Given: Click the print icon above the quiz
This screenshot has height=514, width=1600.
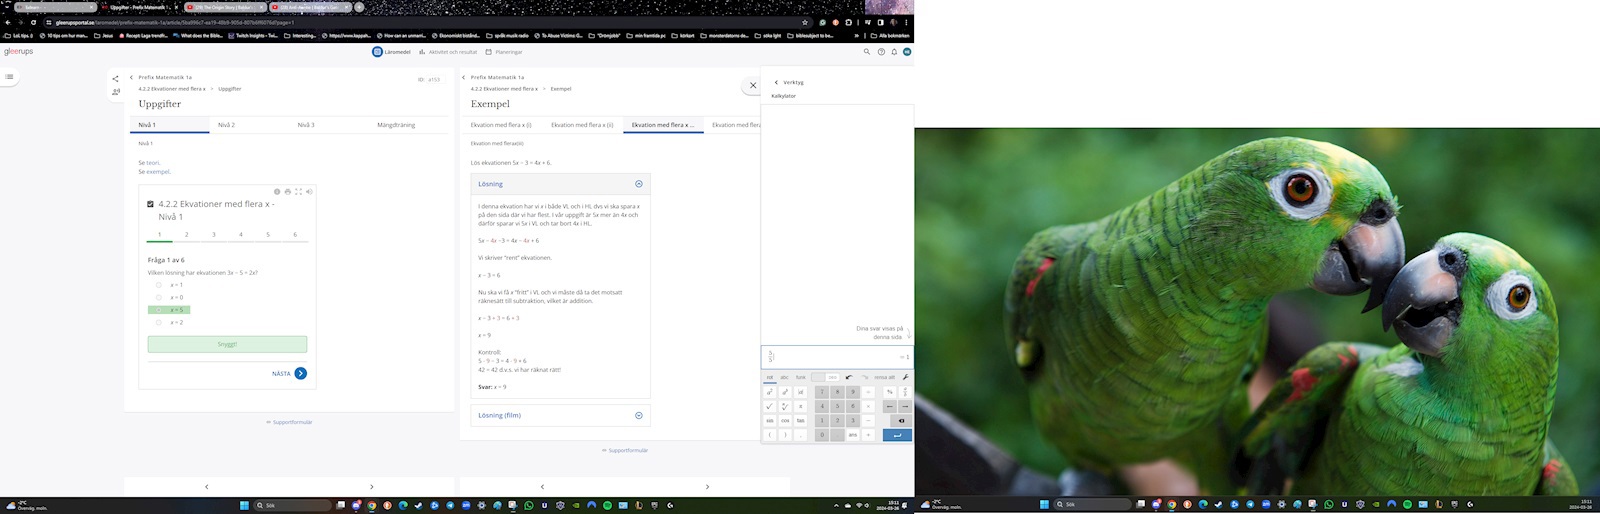Looking at the screenshot, I should pyautogui.click(x=287, y=191).
